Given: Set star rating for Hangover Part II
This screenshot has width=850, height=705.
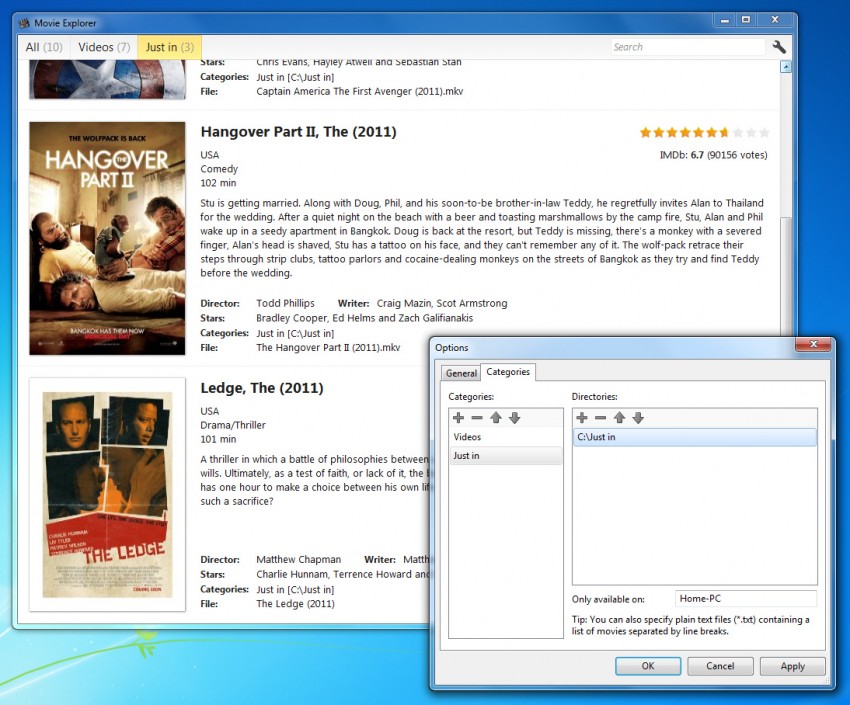Looking at the screenshot, I should 704,132.
